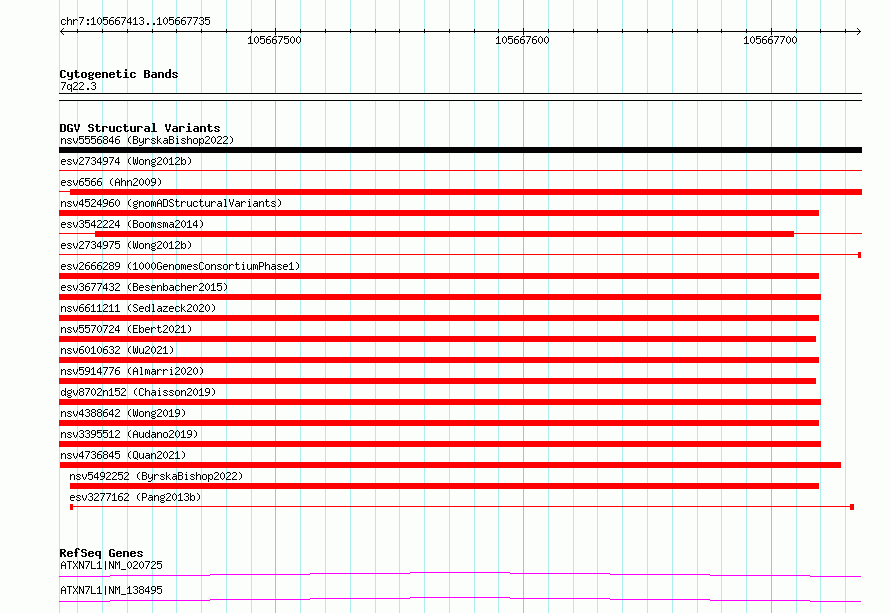
Task: Select red bar under esv3677432 (Besenbacher2015)
Action: (440, 297)
